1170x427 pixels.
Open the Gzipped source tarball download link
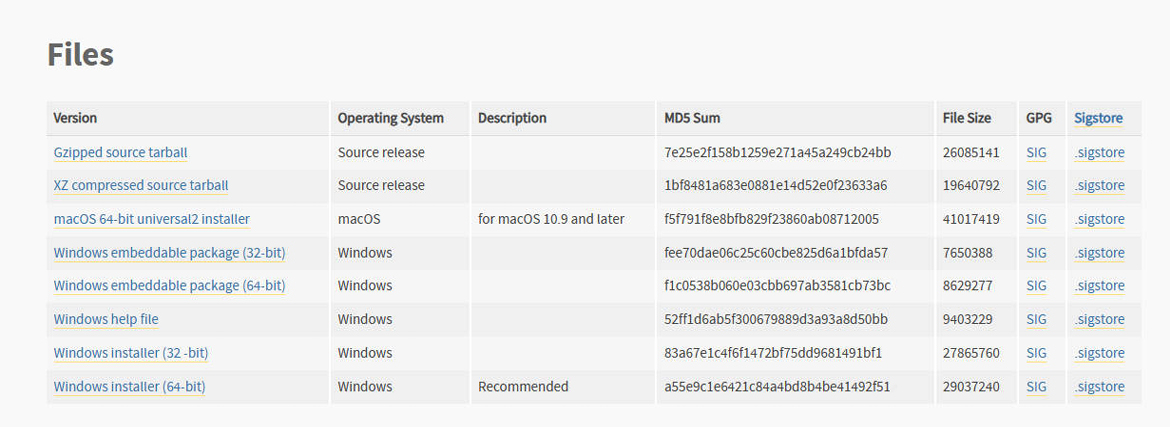click(x=120, y=152)
